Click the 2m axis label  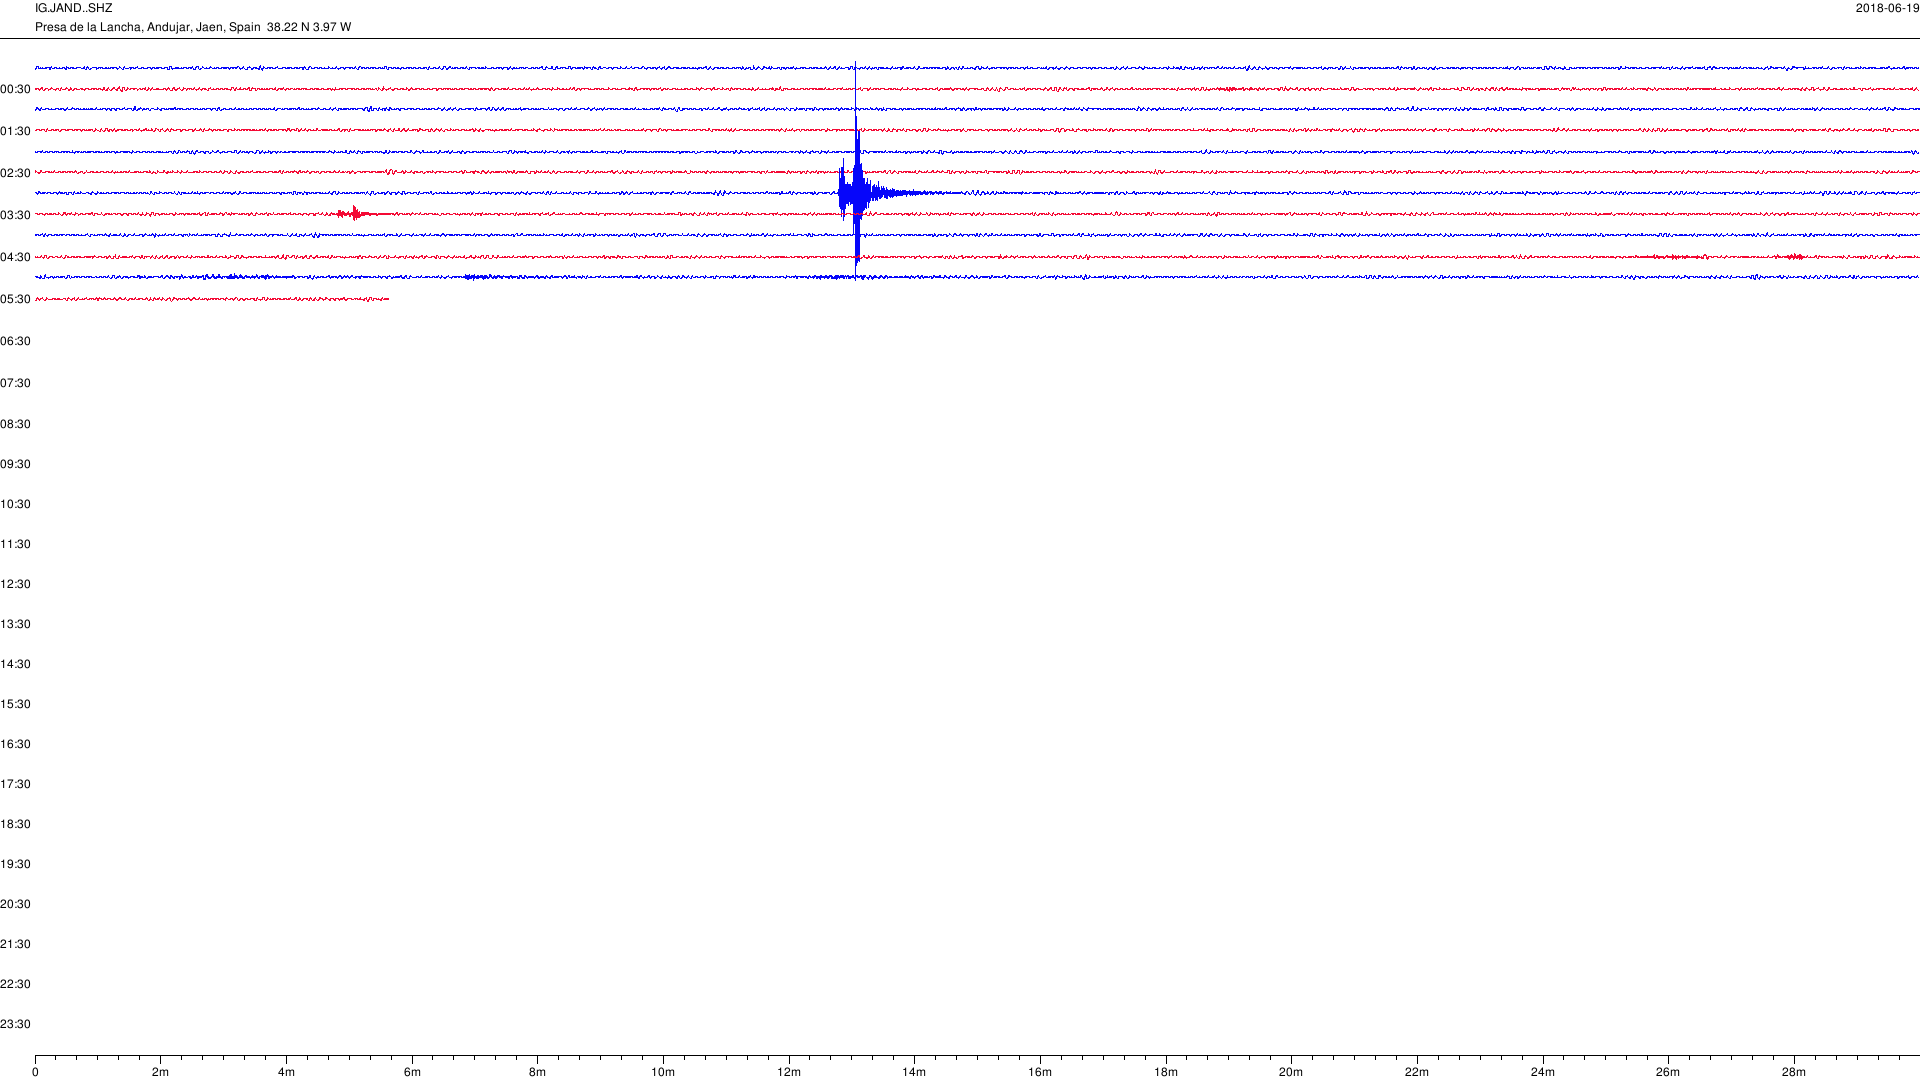160,1072
